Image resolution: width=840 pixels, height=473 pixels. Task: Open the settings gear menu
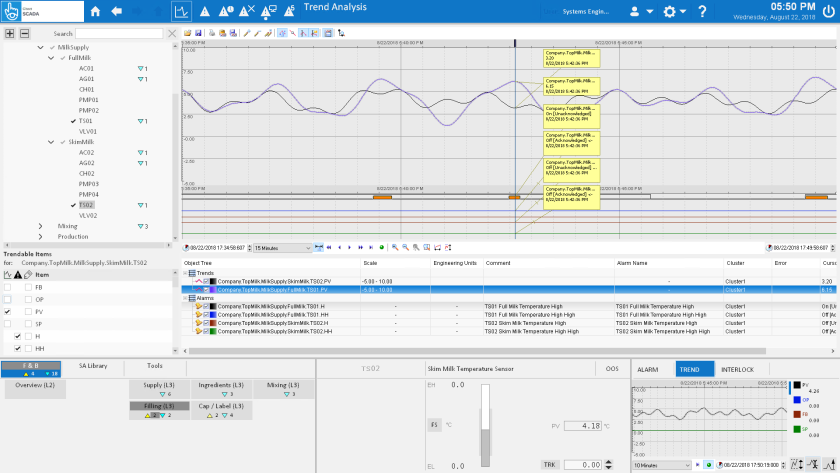pyautogui.click(x=670, y=12)
